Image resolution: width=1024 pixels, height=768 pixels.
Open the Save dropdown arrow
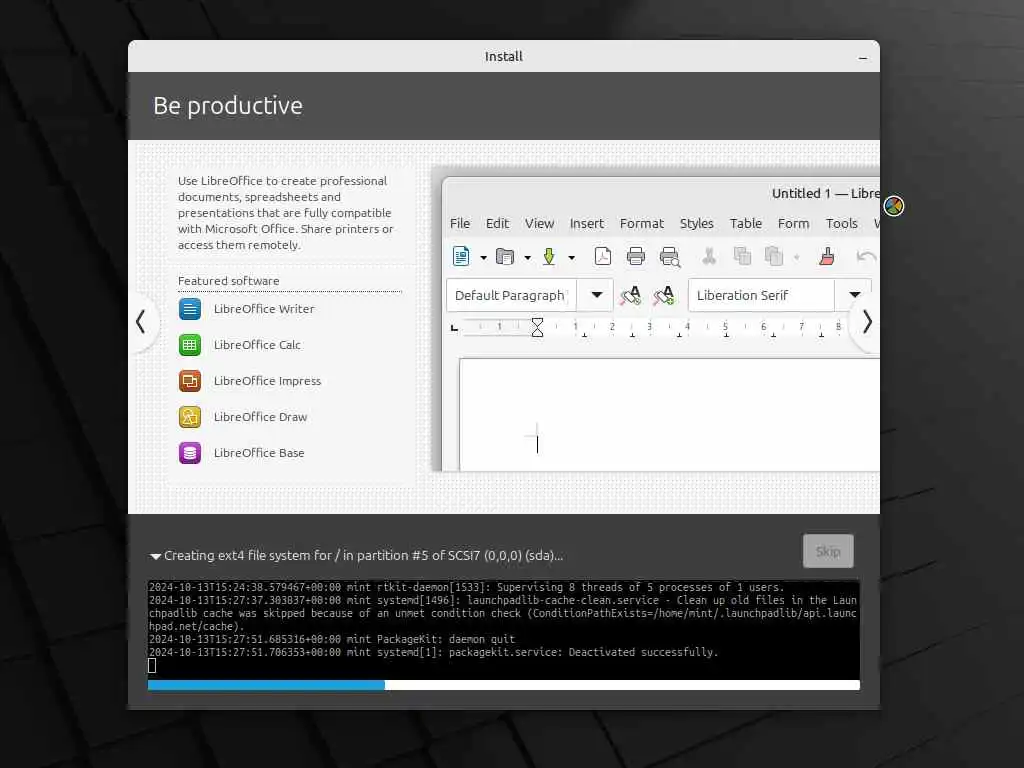point(571,258)
